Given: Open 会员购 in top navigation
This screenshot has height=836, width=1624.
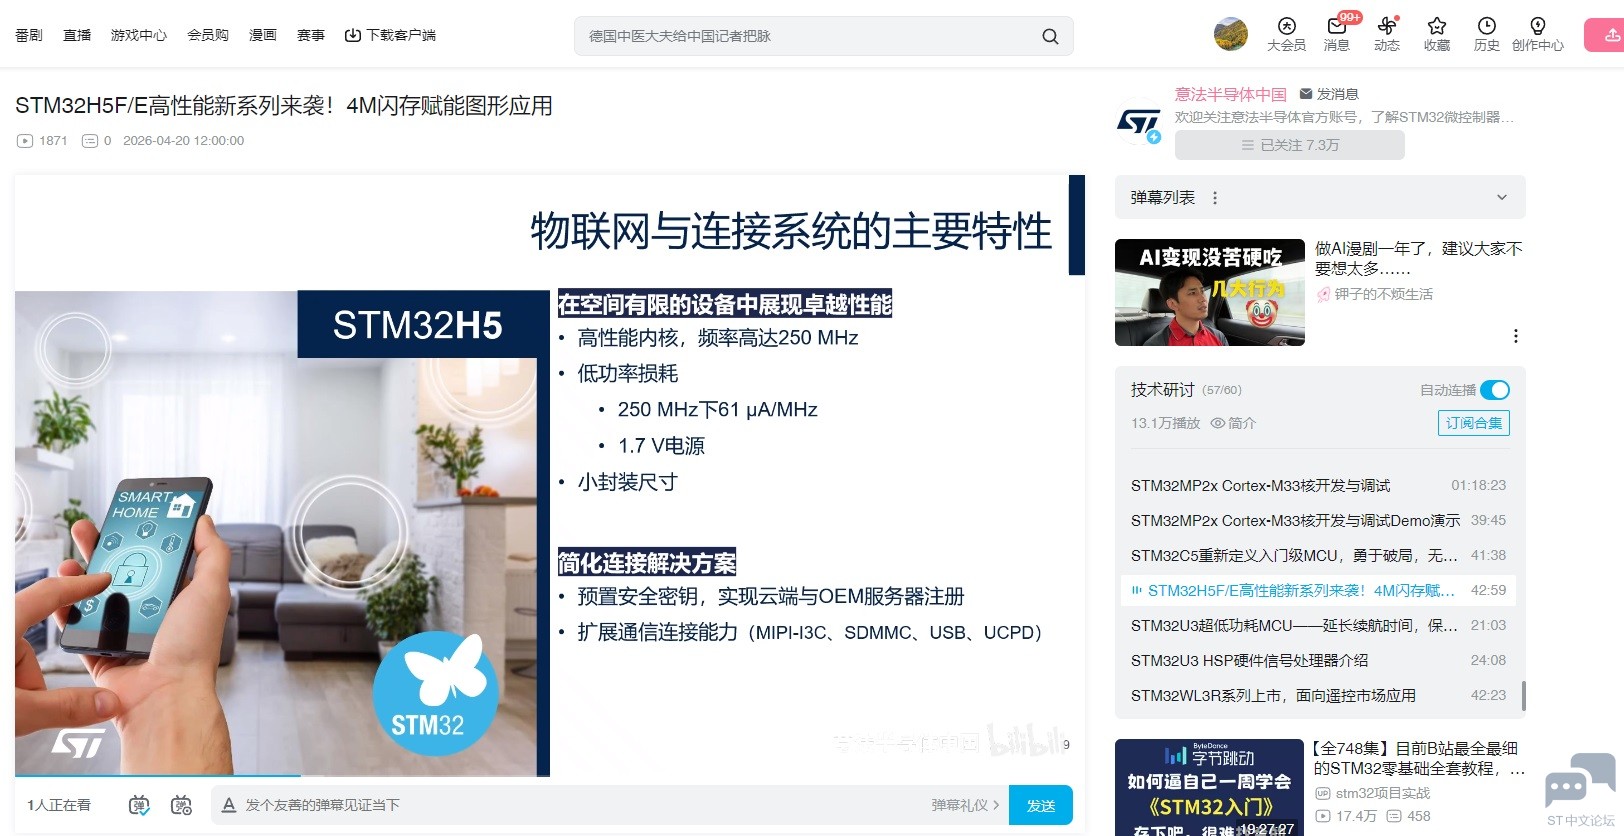Looking at the screenshot, I should pyautogui.click(x=208, y=35).
